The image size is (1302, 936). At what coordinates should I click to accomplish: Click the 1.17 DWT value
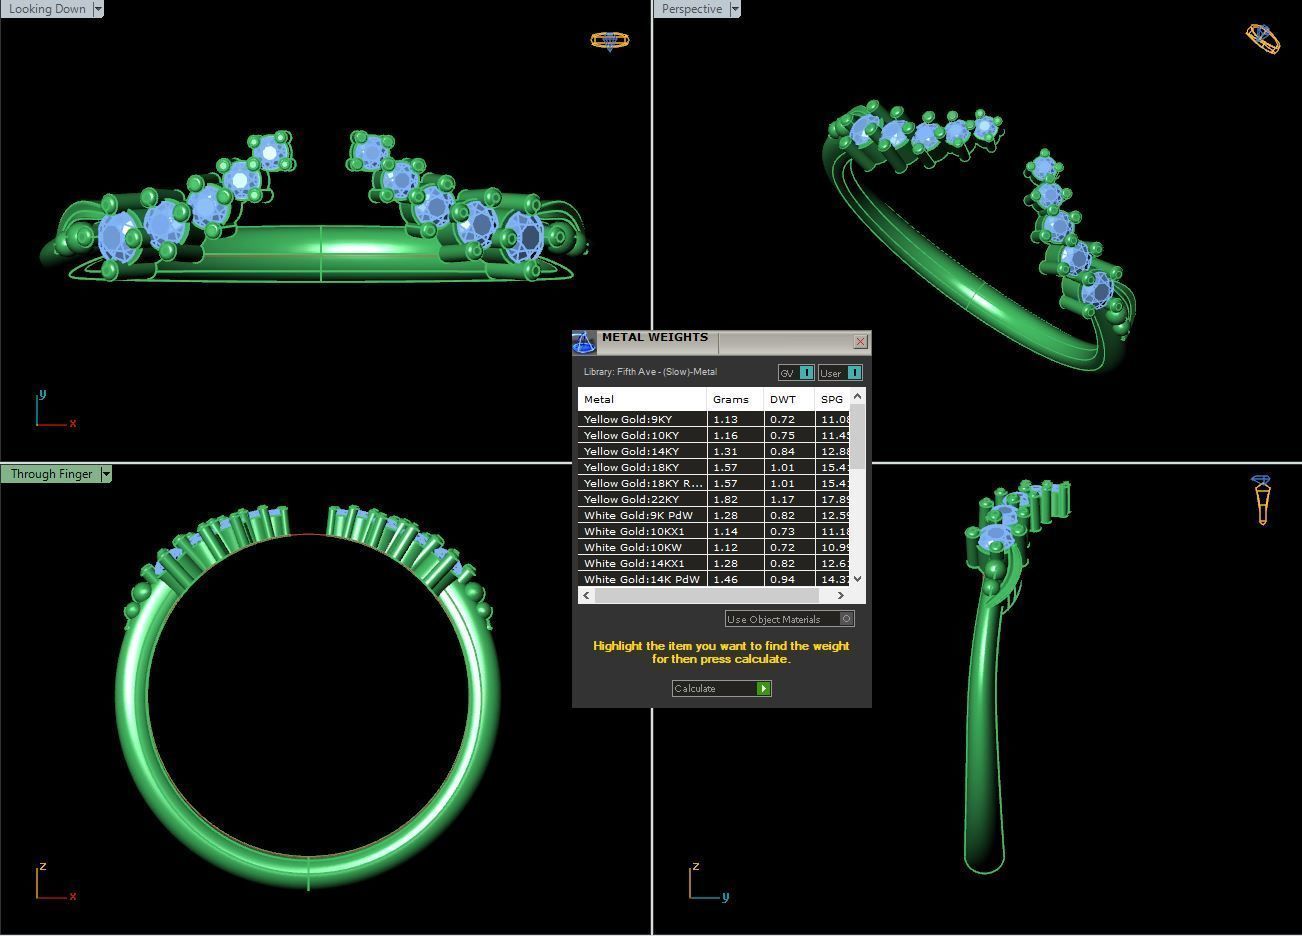tap(782, 499)
